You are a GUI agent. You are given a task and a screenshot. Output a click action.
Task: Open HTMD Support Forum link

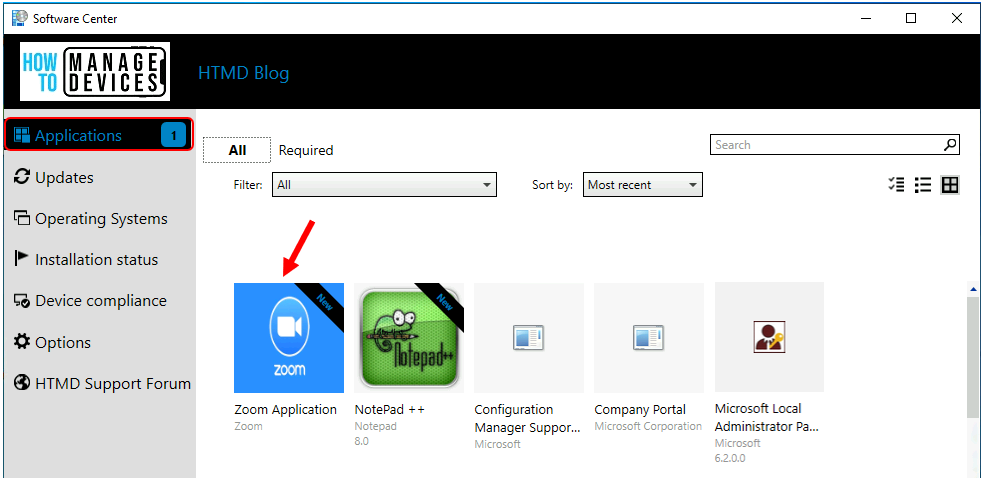click(x=113, y=383)
